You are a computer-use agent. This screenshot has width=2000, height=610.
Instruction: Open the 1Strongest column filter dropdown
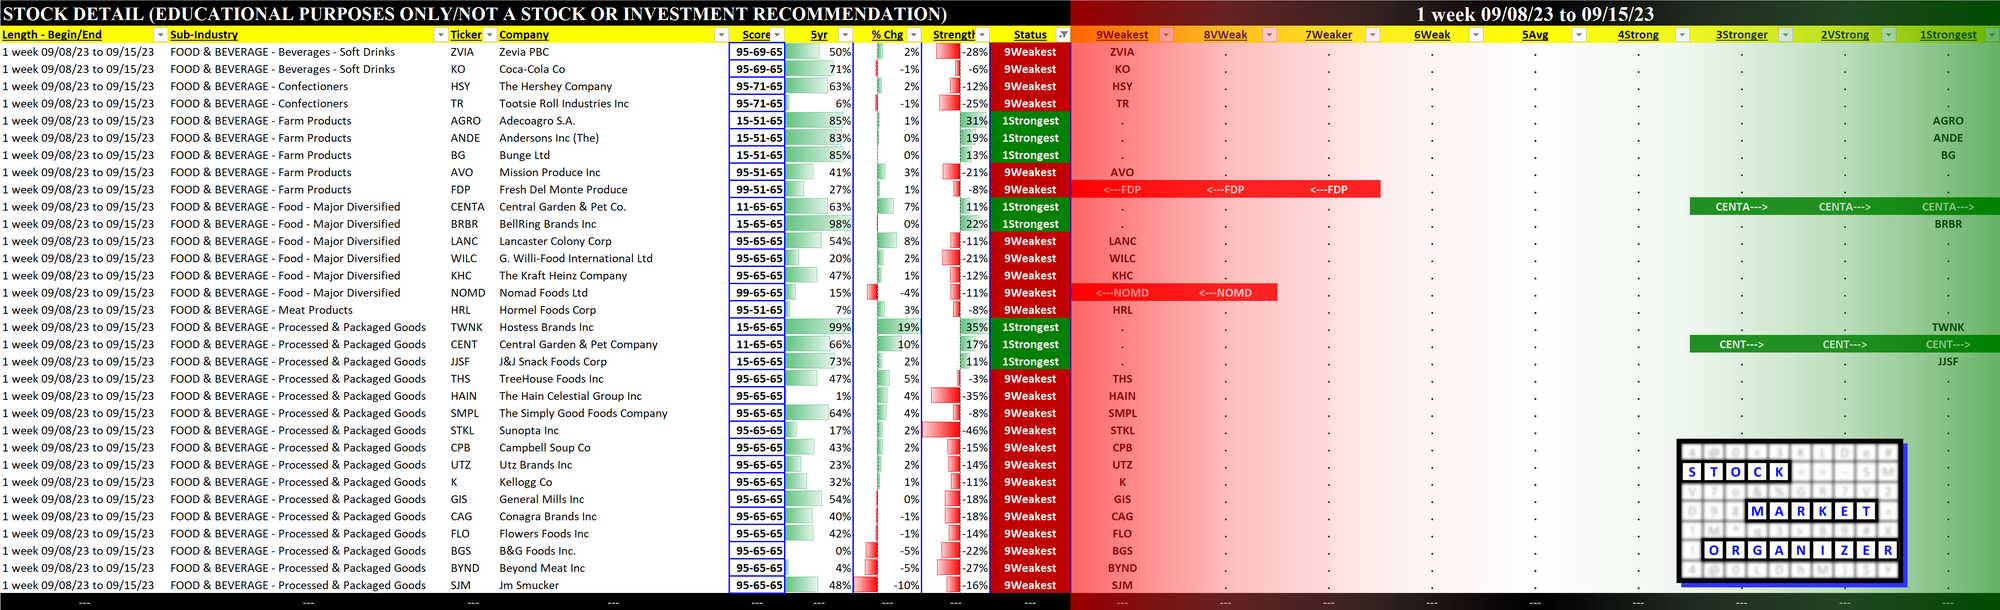tap(1992, 35)
